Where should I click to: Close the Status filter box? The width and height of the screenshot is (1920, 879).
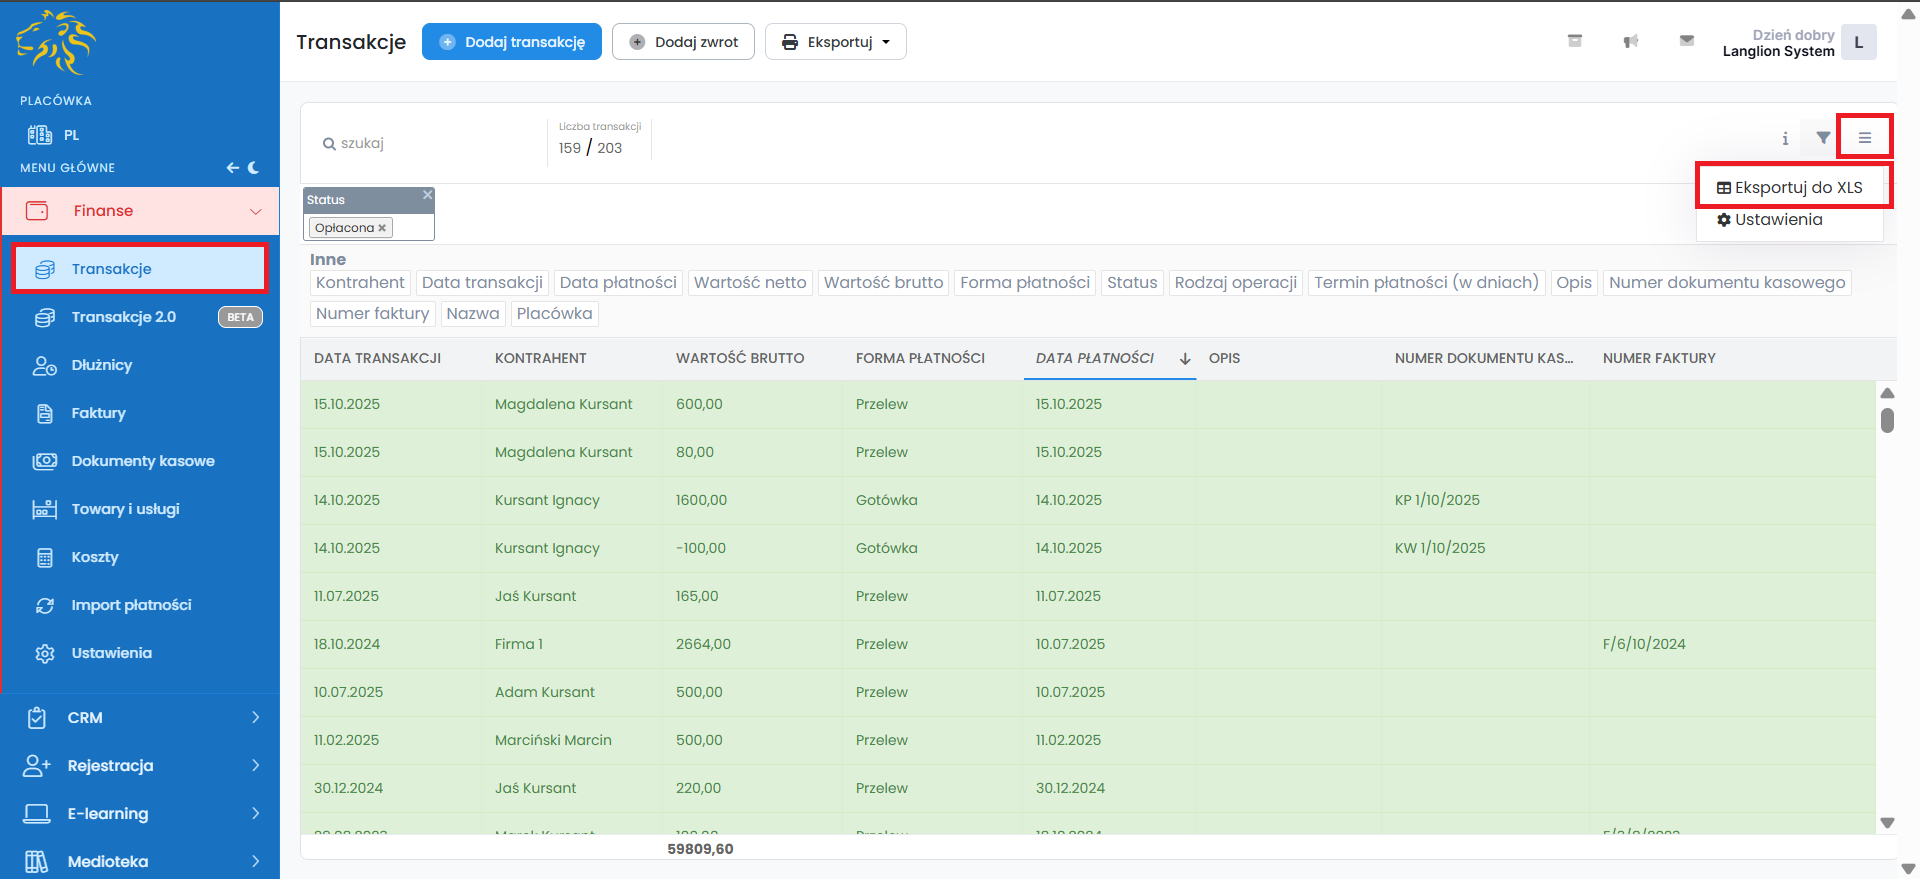point(427,195)
